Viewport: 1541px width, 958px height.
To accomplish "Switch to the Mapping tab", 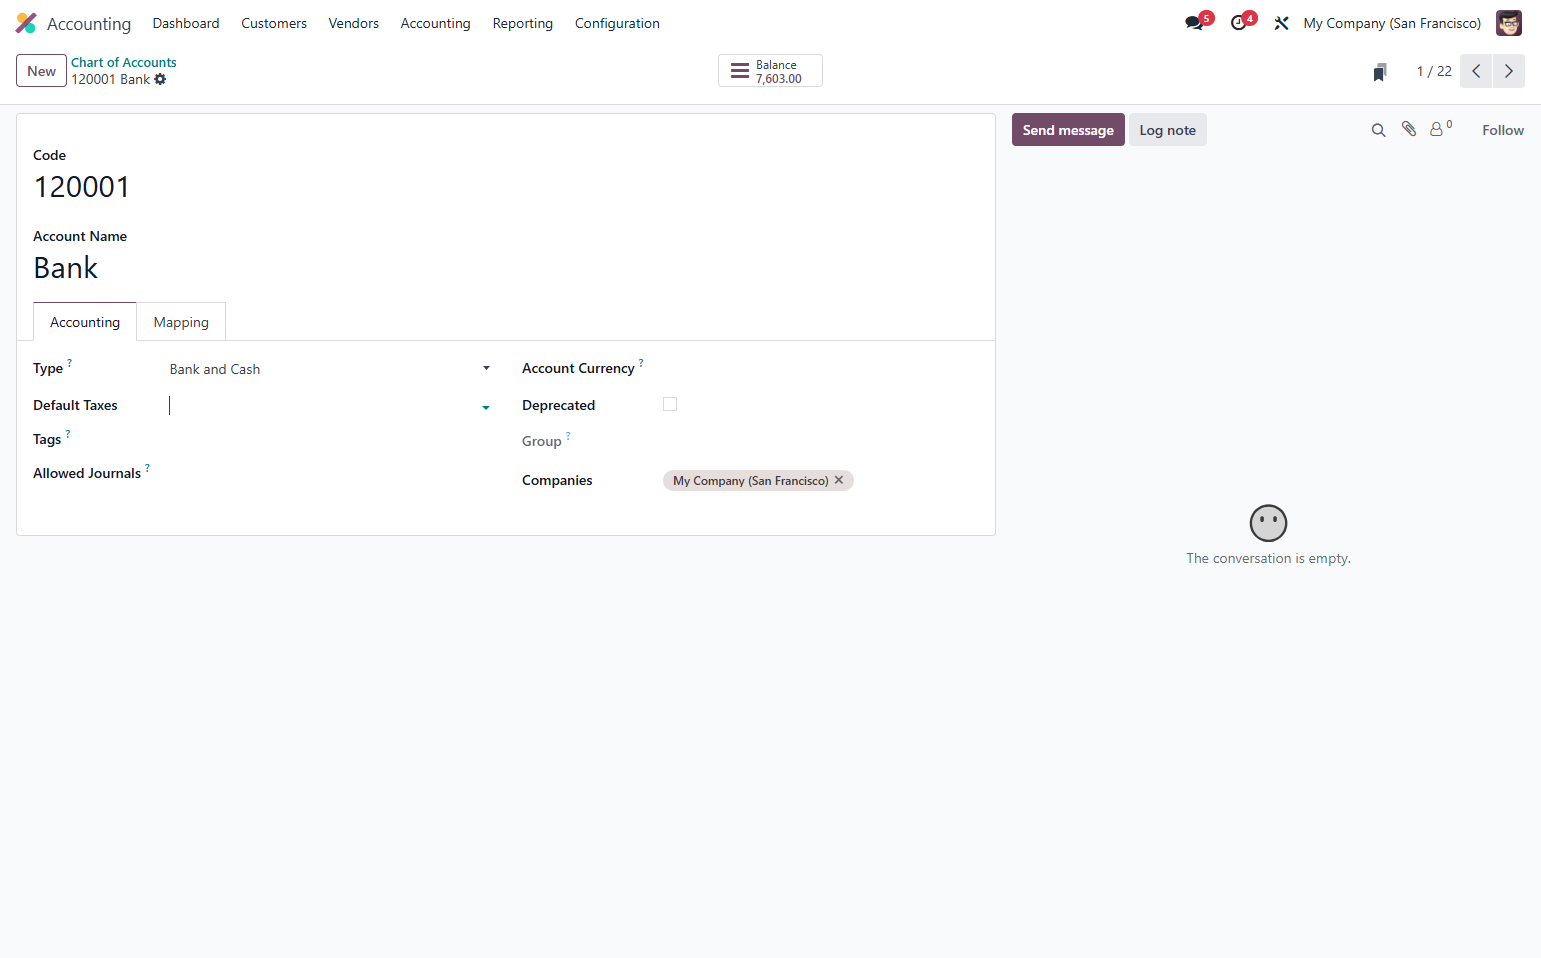I will [x=181, y=322].
